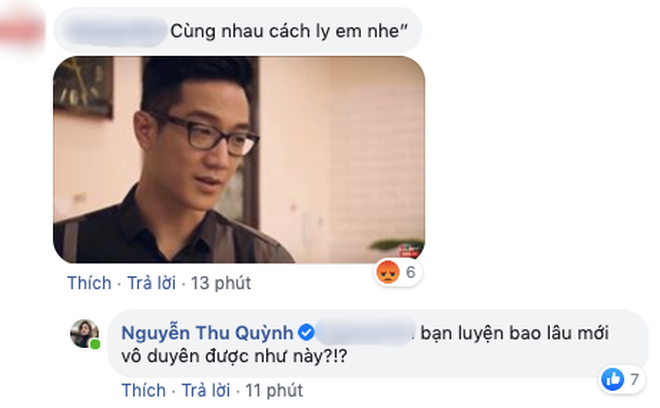Open the attached photo of man with glasses
The width and height of the screenshot is (660, 408).
(x=239, y=160)
